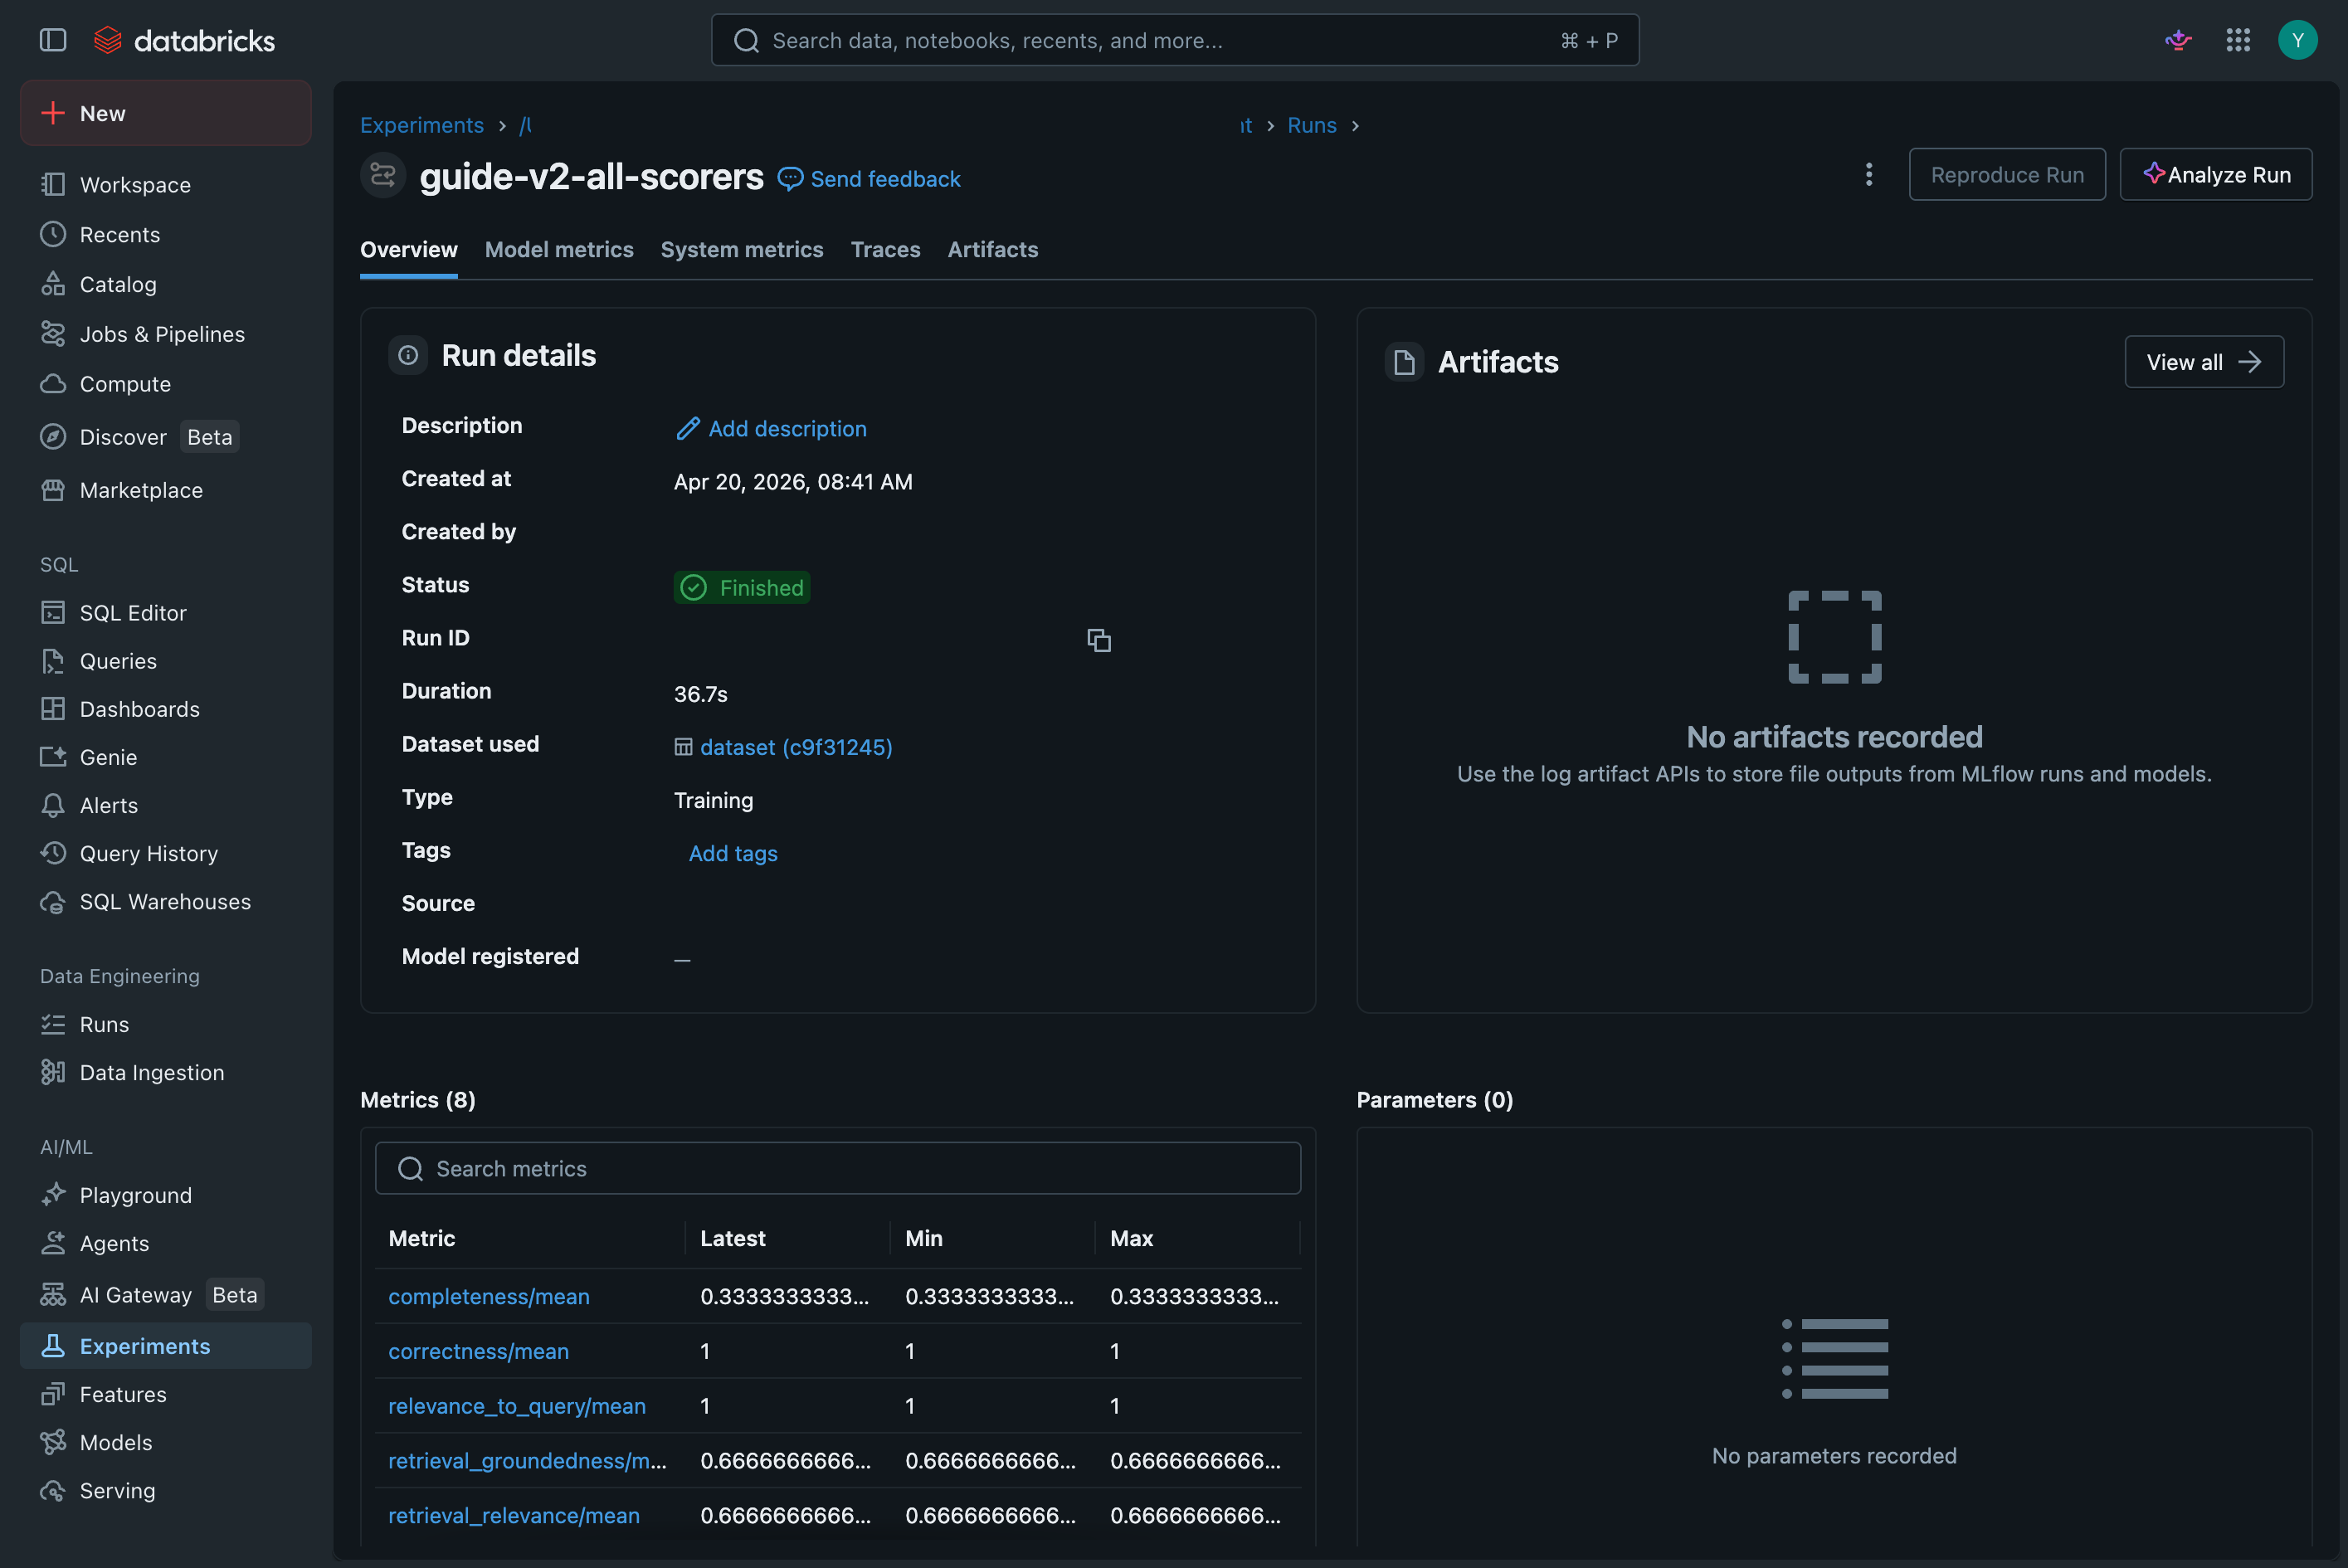Switch to the Model metrics tab
The width and height of the screenshot is (2348, 1568).
click(x=559, y=249)
